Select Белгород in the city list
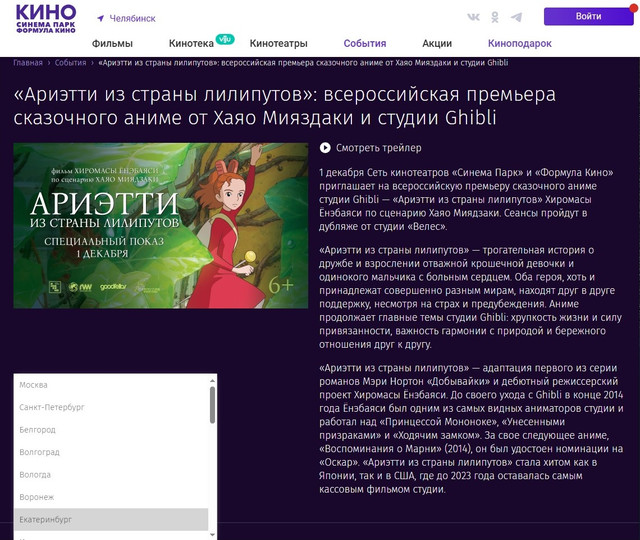Image resolution: width=640 pixels, height=540 pixels. (x=111, y=430)
